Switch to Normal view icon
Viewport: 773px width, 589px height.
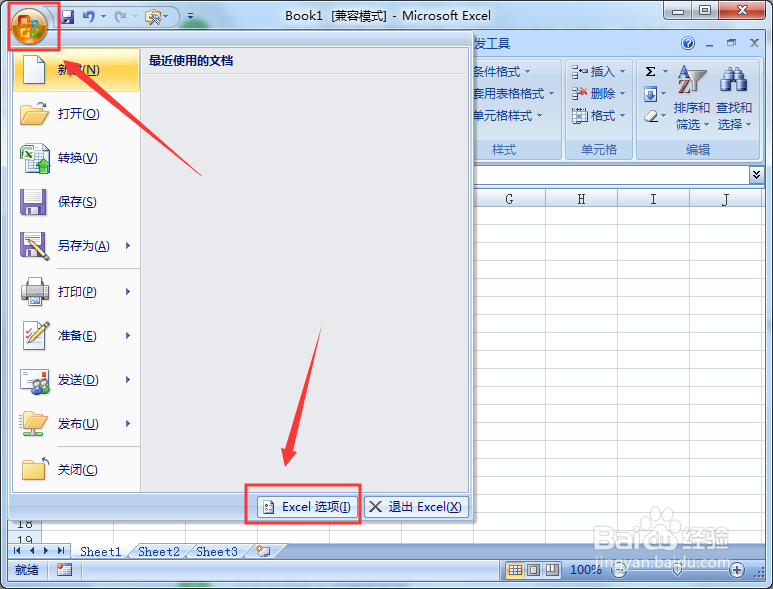click(x=515, y=570)
